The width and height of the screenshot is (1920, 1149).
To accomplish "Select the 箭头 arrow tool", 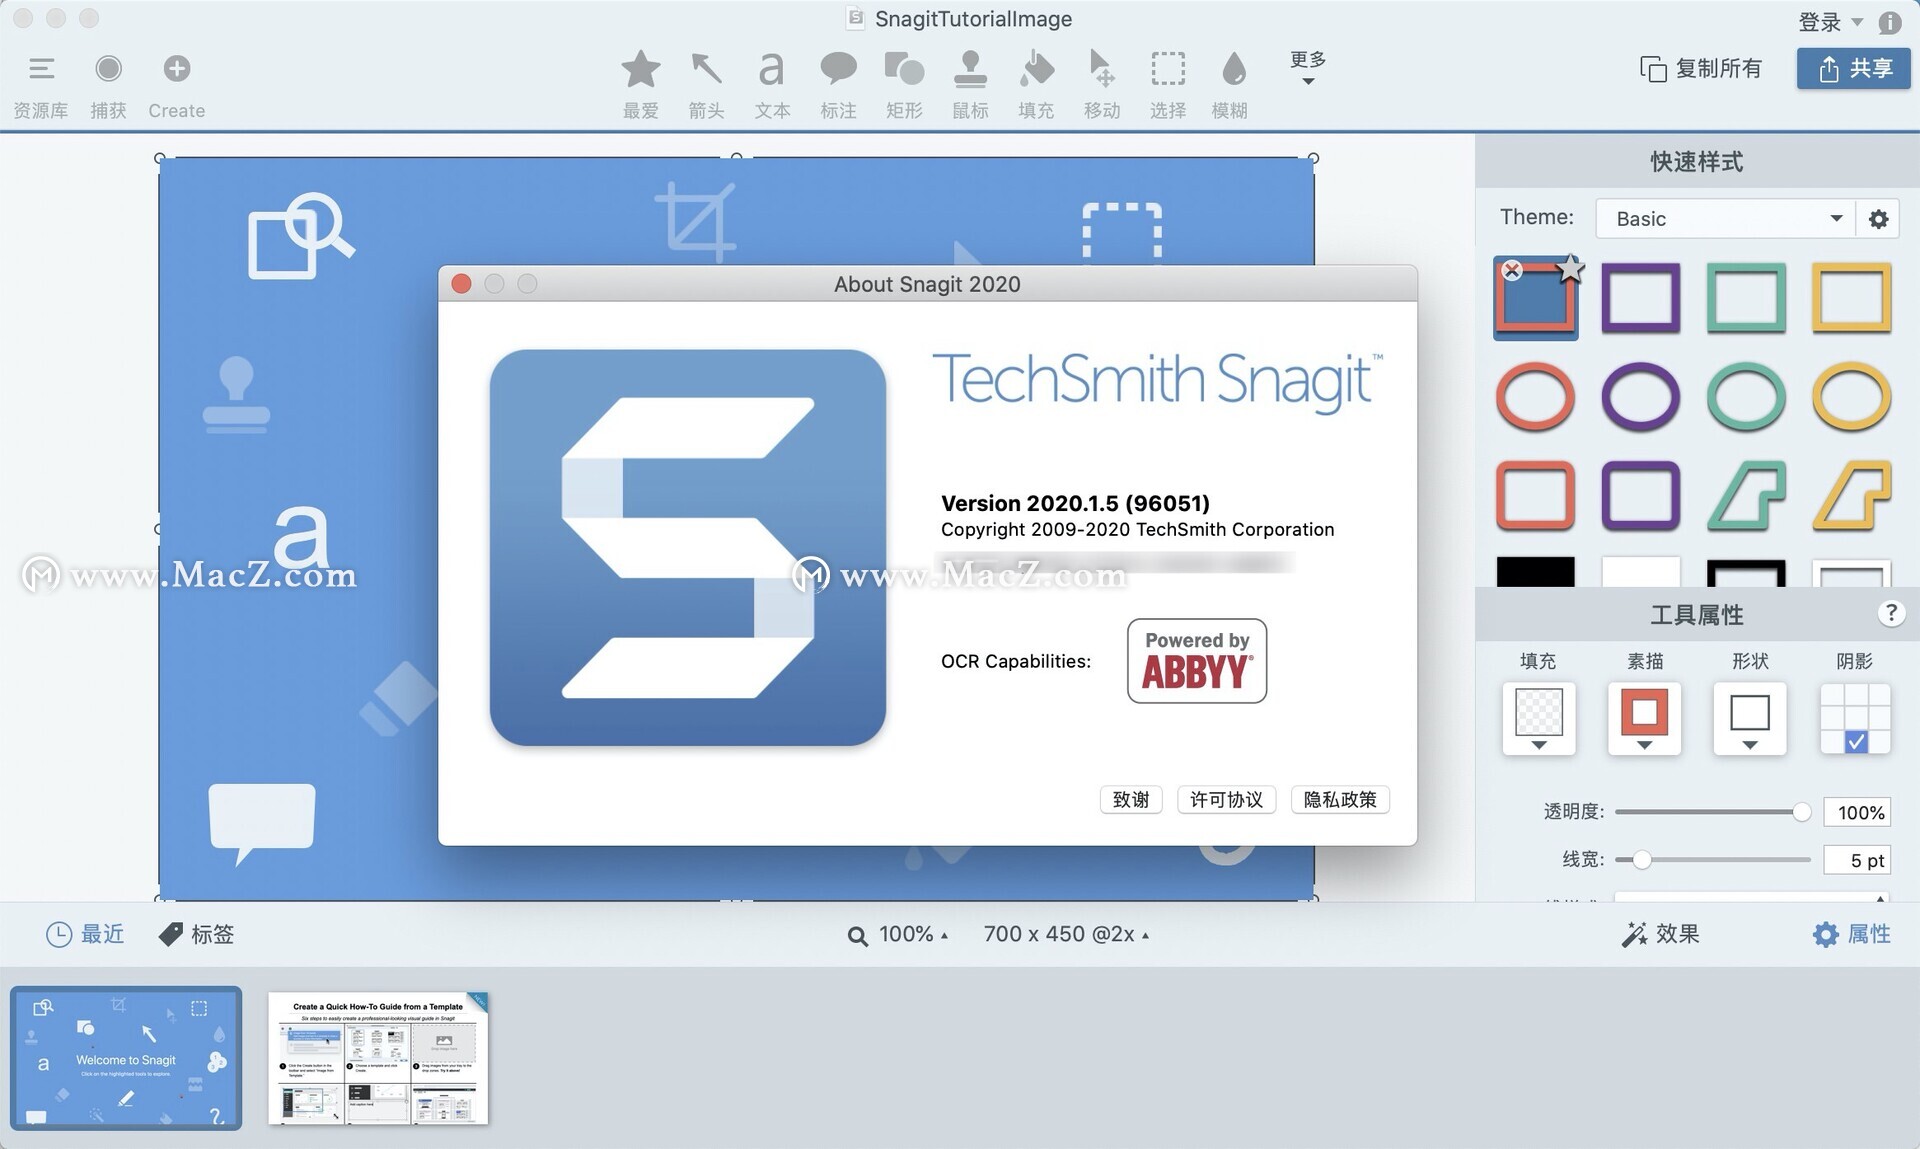I will 706,86.
